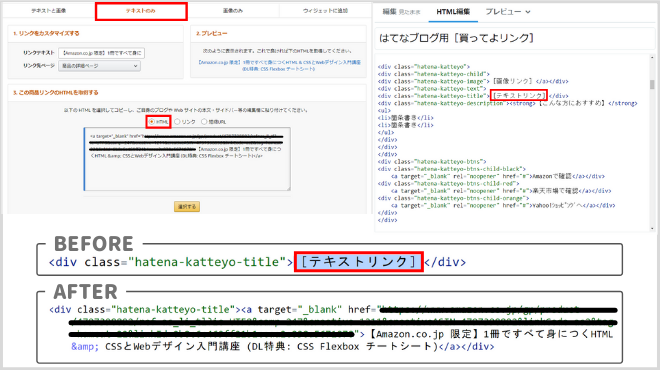Click ［テキストリンク］ in the HTML editor code

519,96
